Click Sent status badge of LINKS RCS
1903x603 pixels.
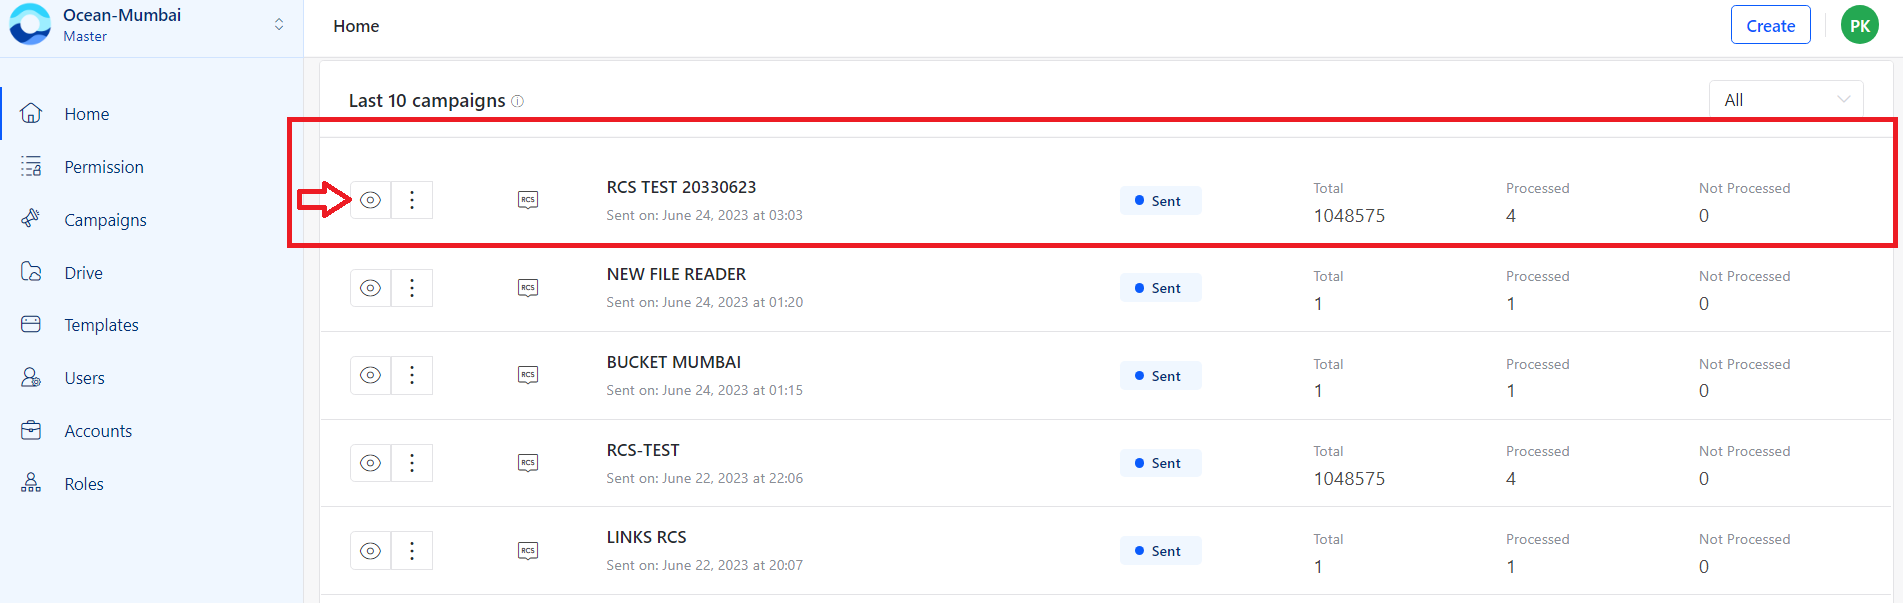1160,551
